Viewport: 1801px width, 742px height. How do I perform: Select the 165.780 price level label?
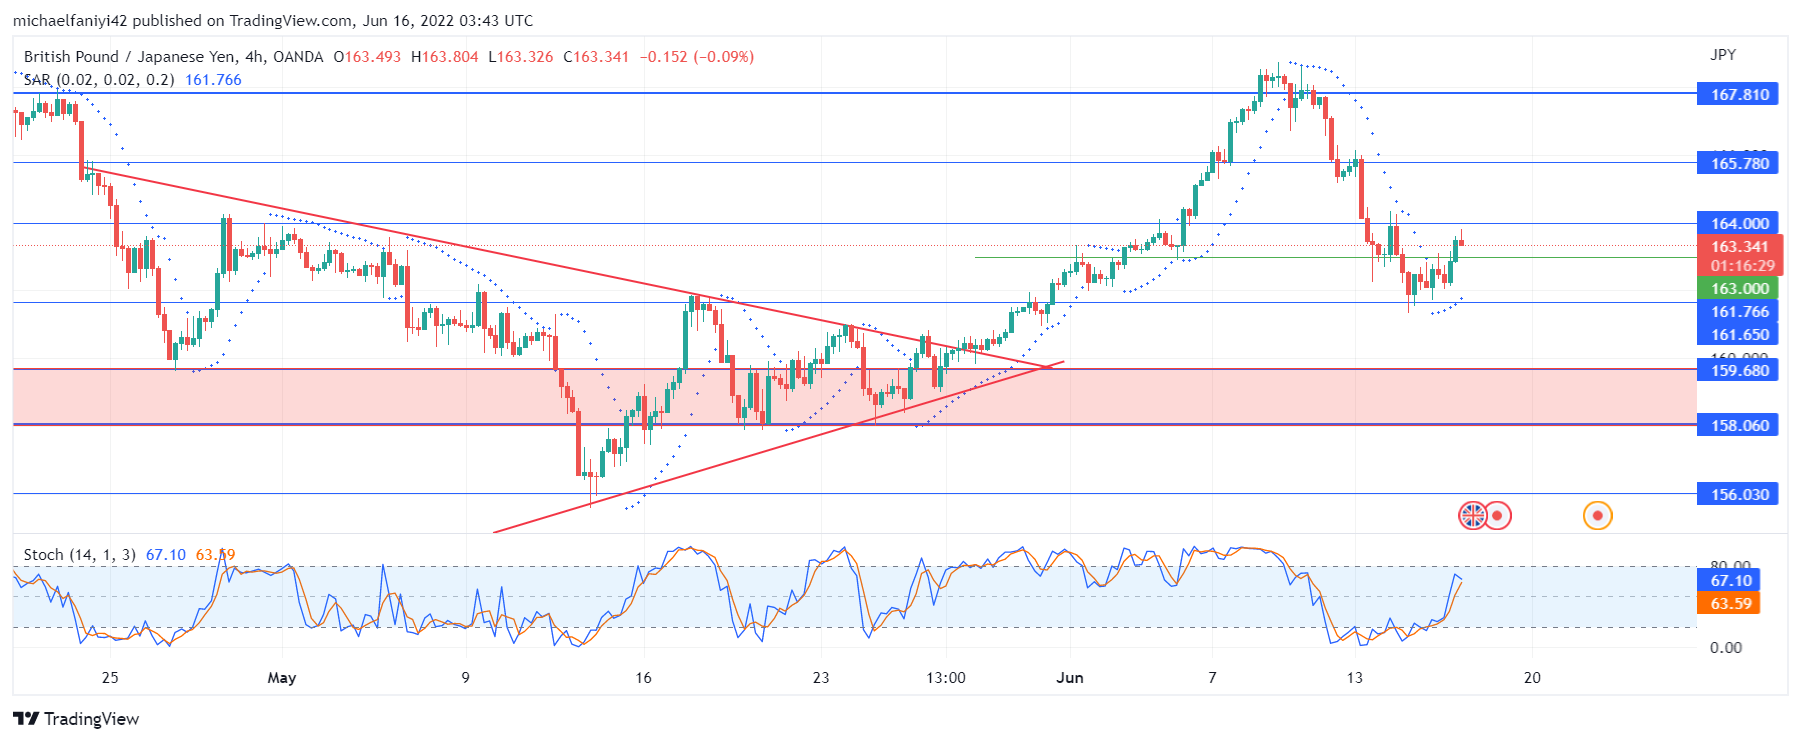point(1738,163)
